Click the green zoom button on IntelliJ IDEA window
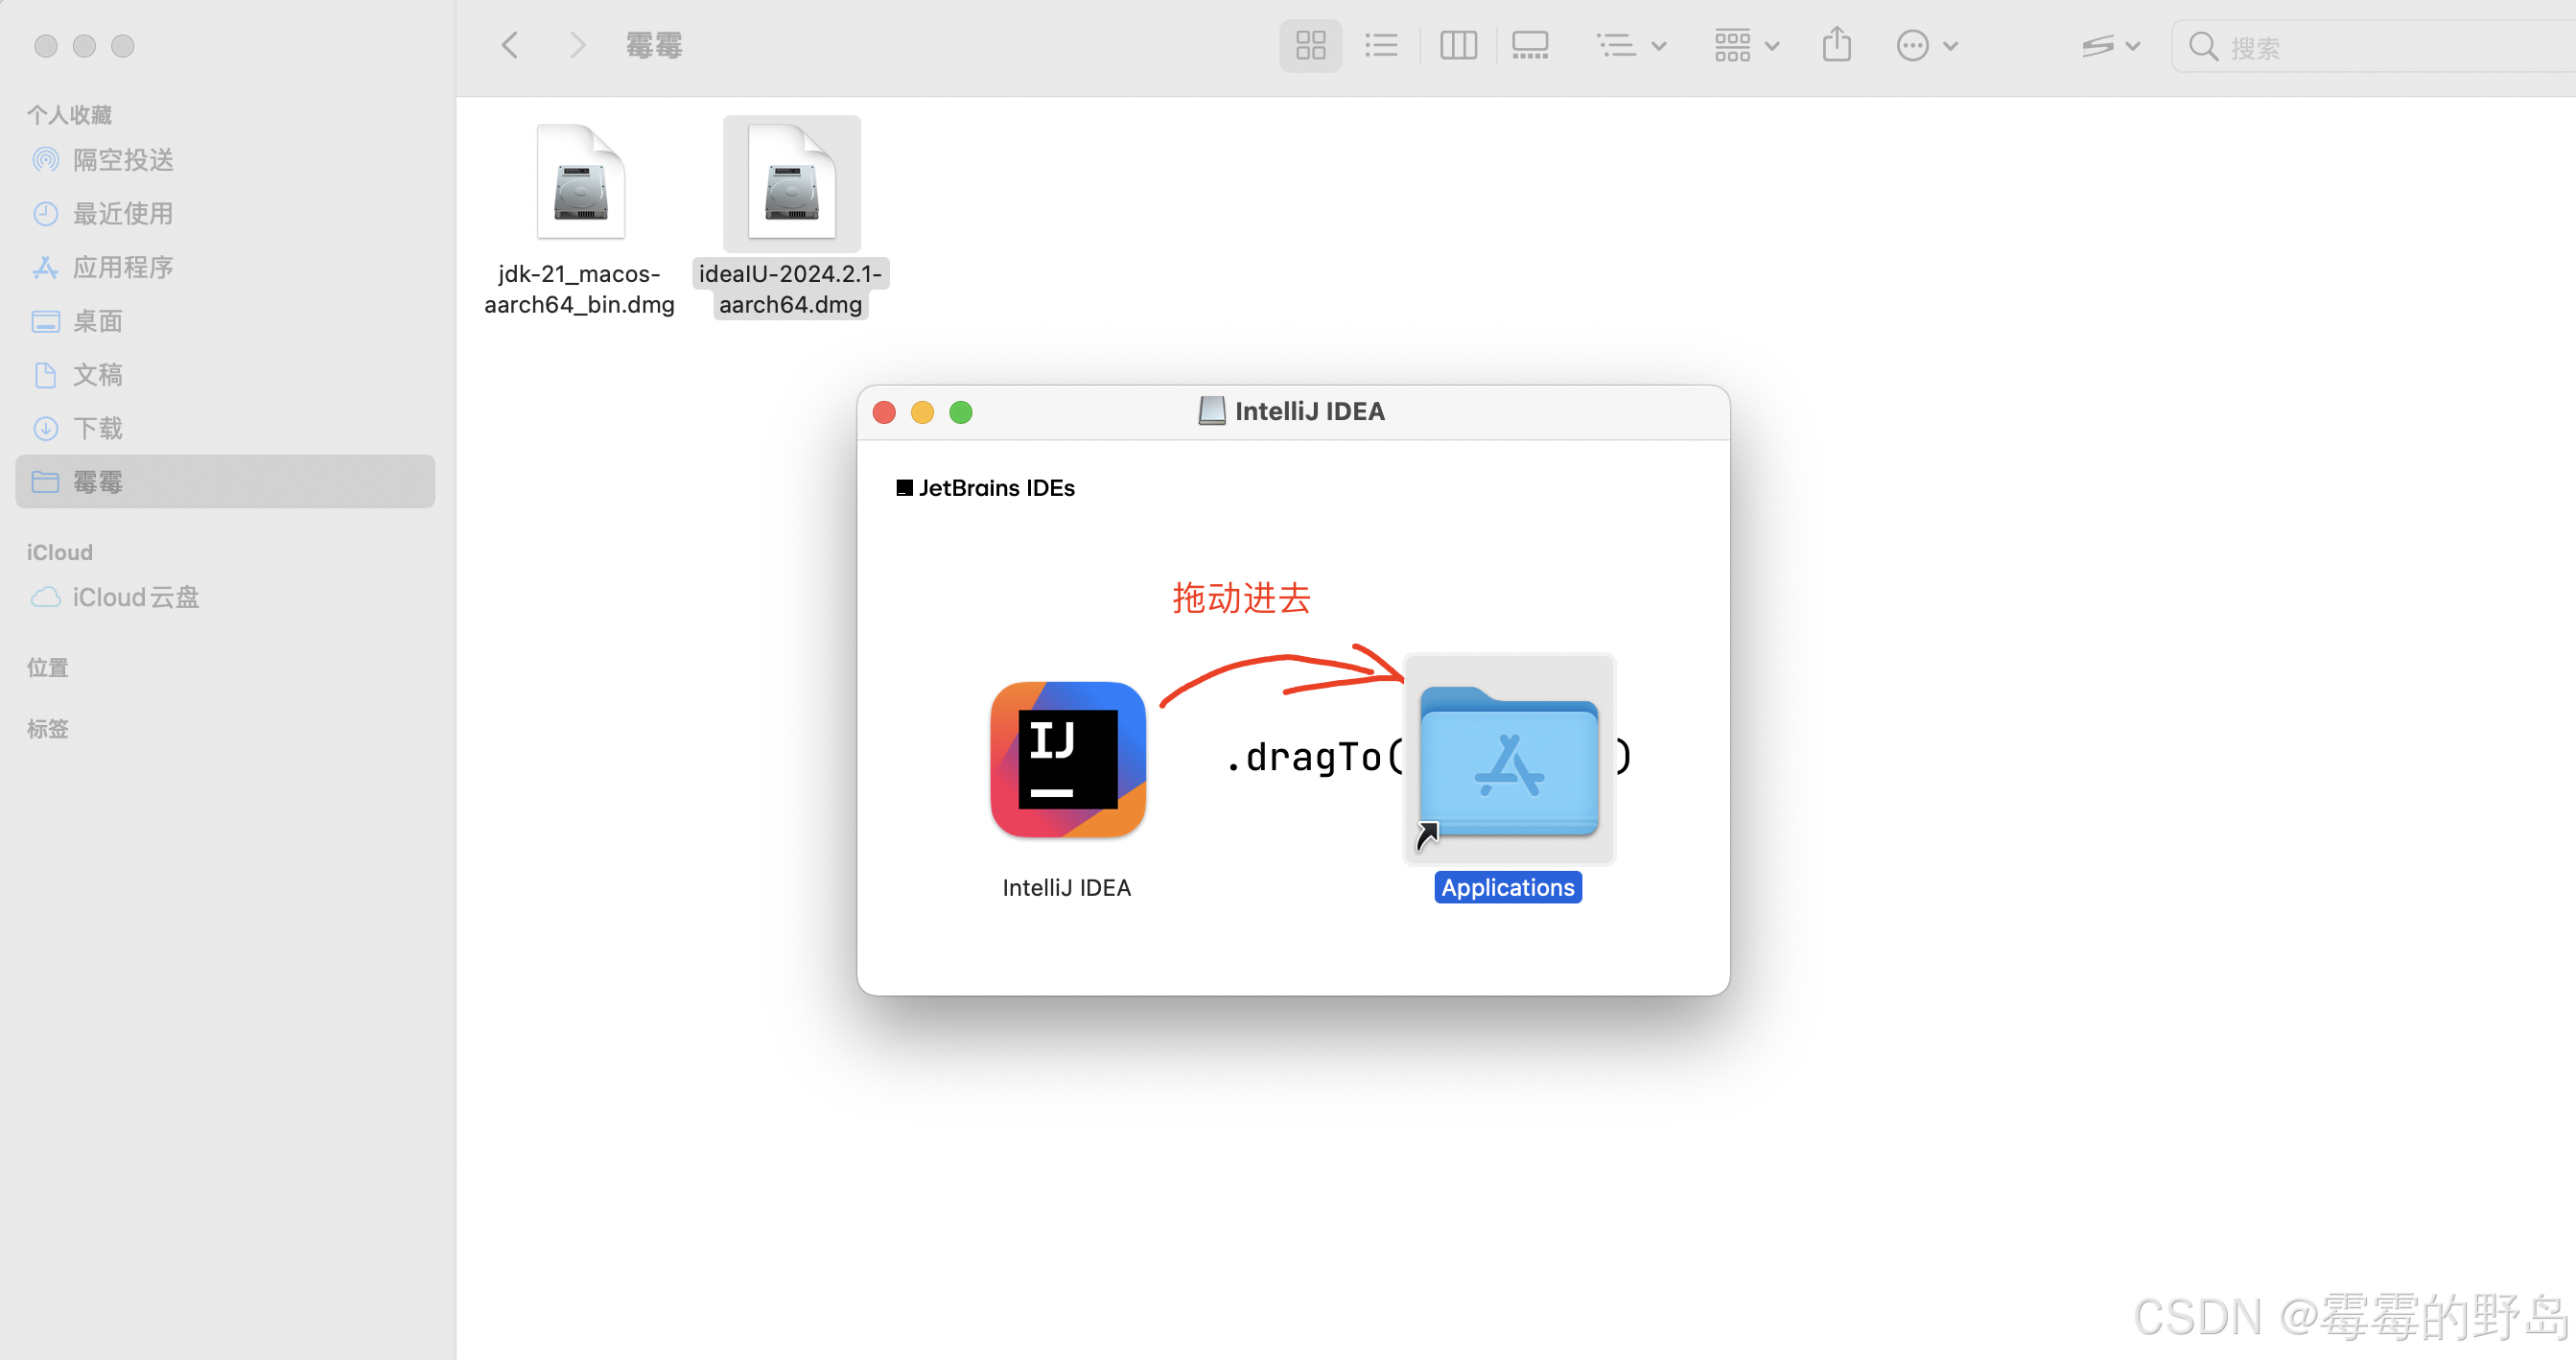This screenshot has height=1360, width=2576. (x=960, y=412)
